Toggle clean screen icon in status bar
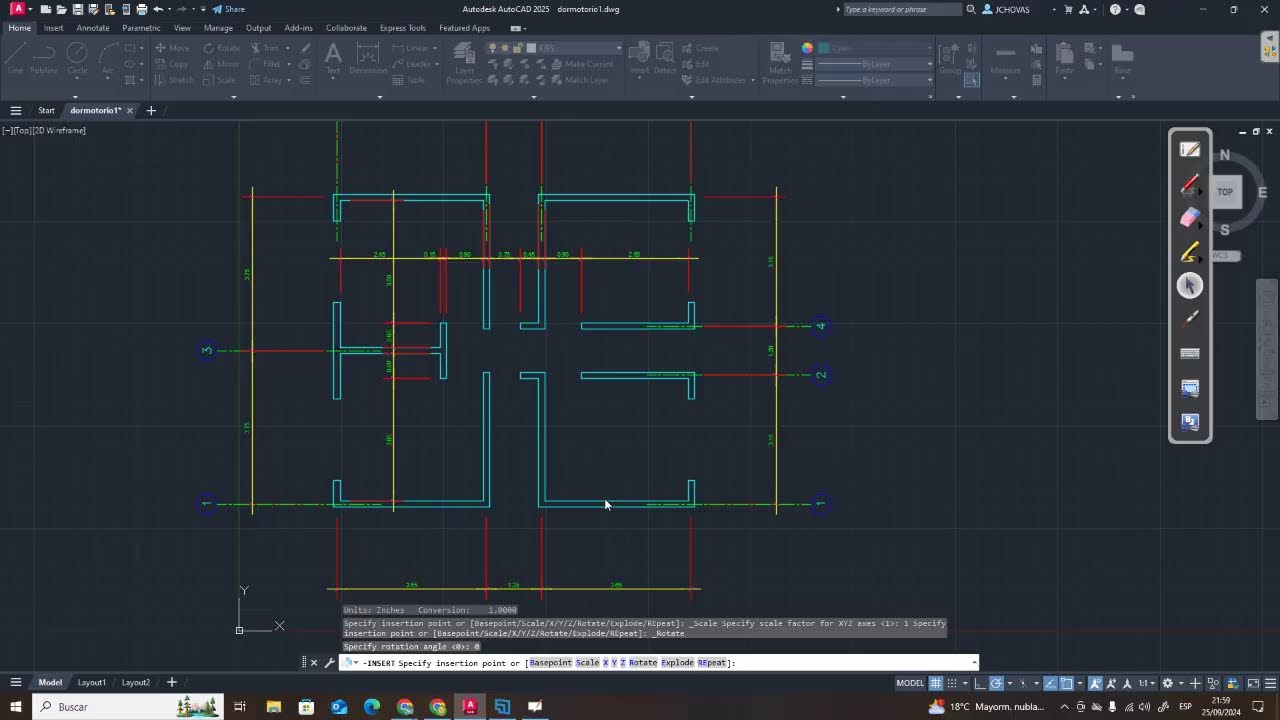 [x=1254, y=683]
